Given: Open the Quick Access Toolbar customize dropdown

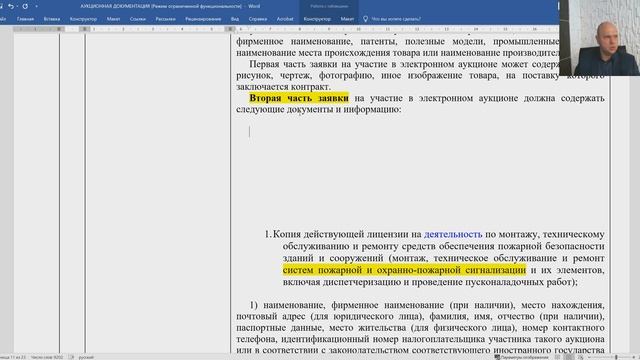Looking at the screenshot, I should (36, 7).
